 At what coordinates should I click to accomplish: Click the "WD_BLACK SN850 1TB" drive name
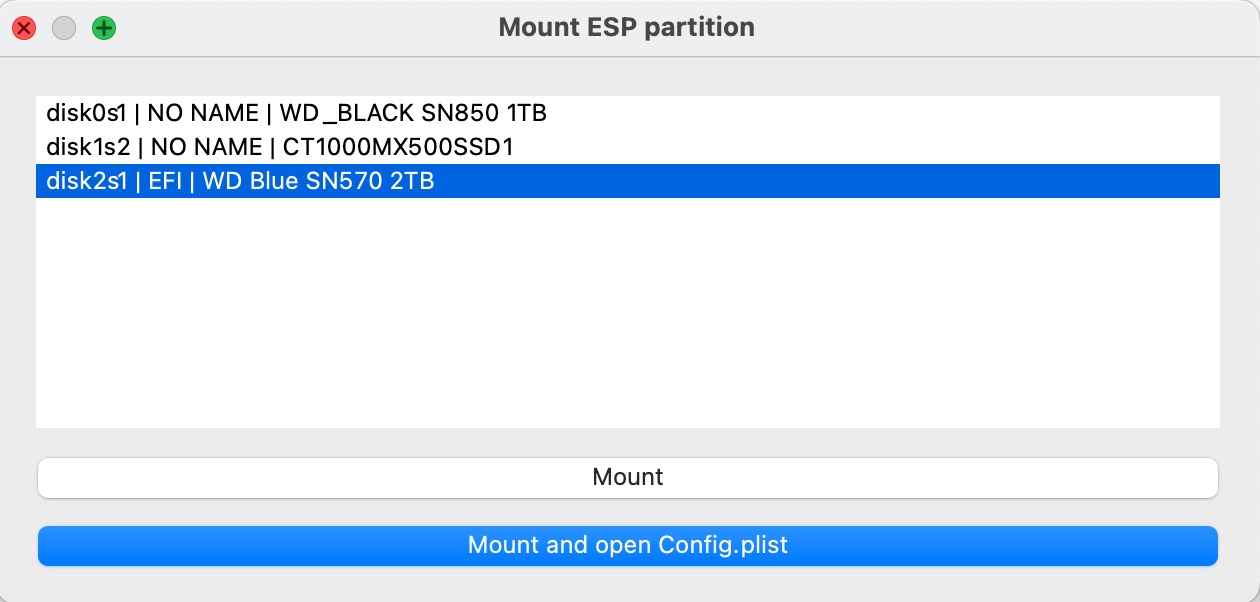click(413, 114)
